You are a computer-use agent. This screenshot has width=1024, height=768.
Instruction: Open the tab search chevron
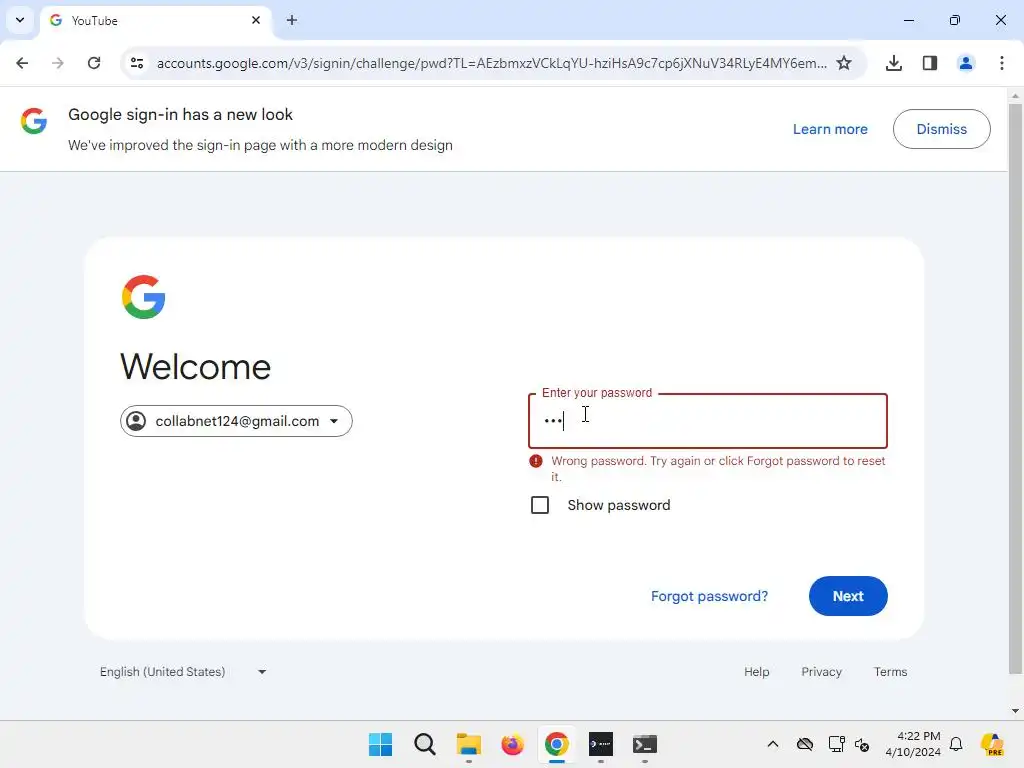coord(20,20)
